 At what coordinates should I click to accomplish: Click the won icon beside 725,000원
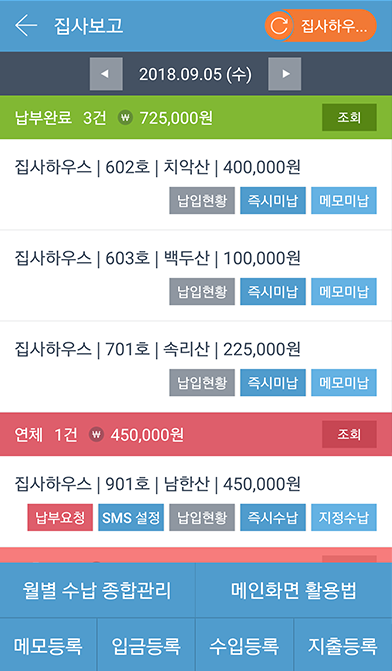pos(125,117)
